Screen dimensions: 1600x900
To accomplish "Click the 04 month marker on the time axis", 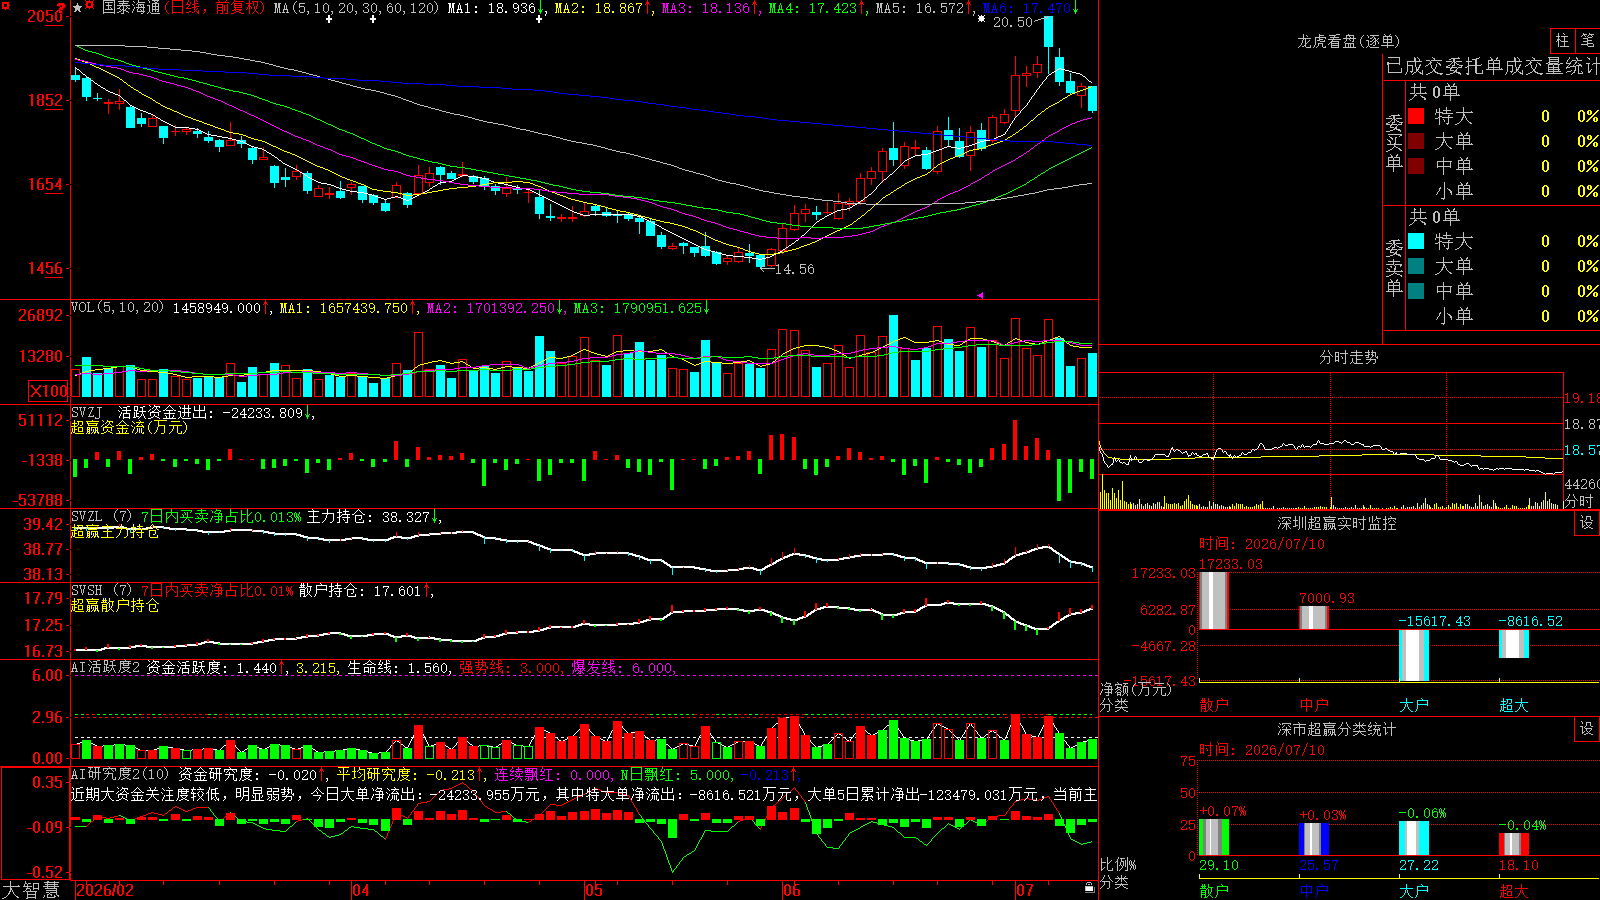I will coord(361,890).
